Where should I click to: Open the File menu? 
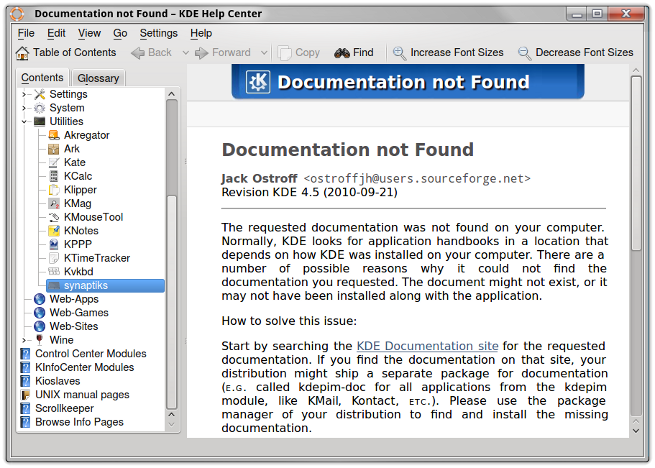pyautogui.click(x=26, y=33)
